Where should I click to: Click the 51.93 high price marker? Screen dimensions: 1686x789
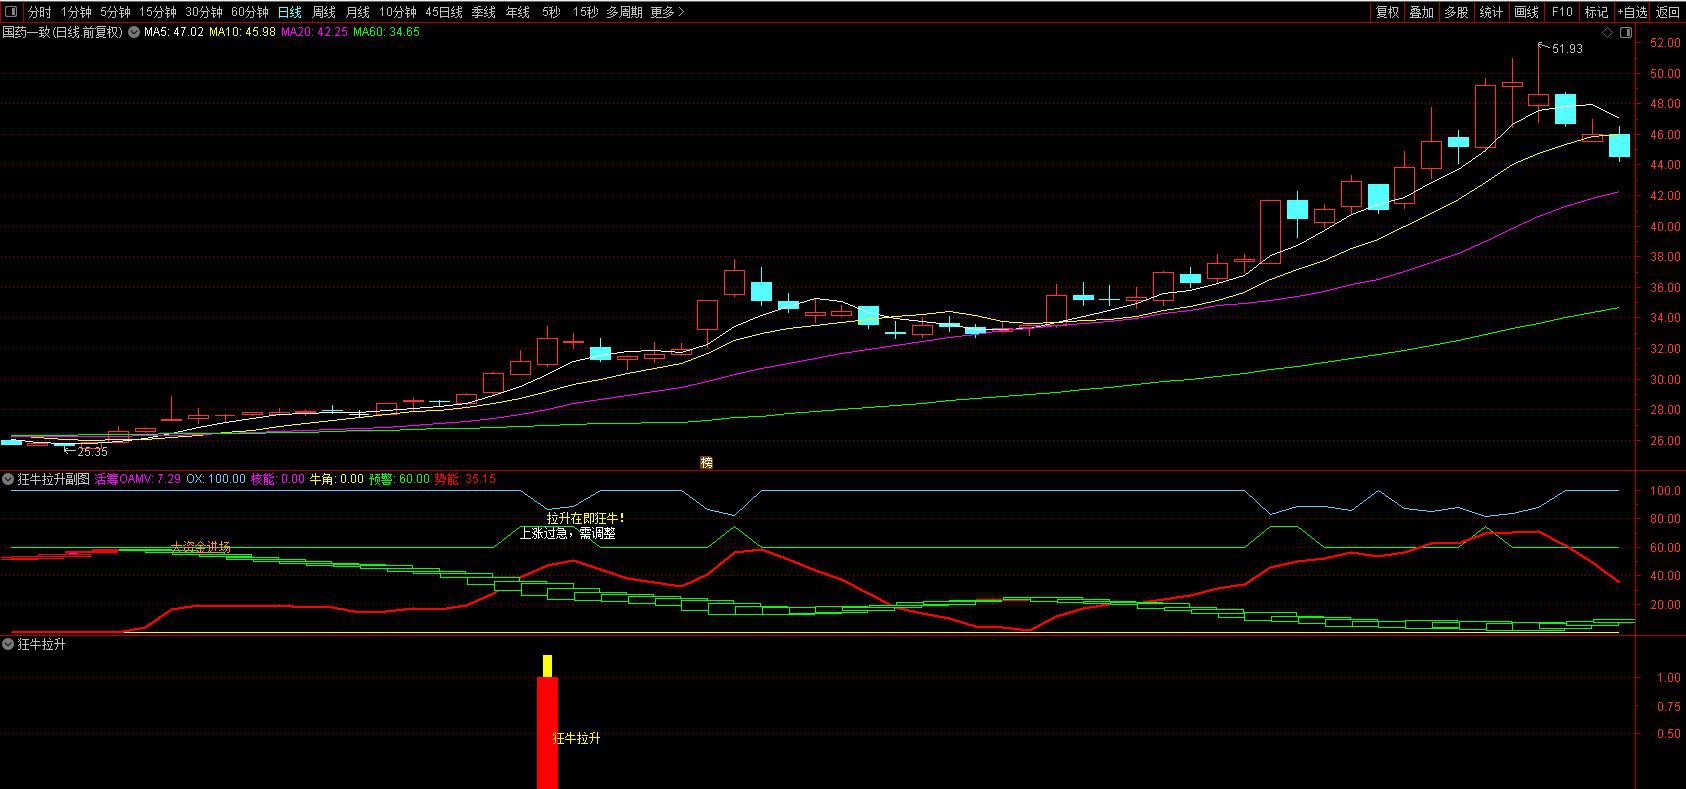coord(1567,49)
